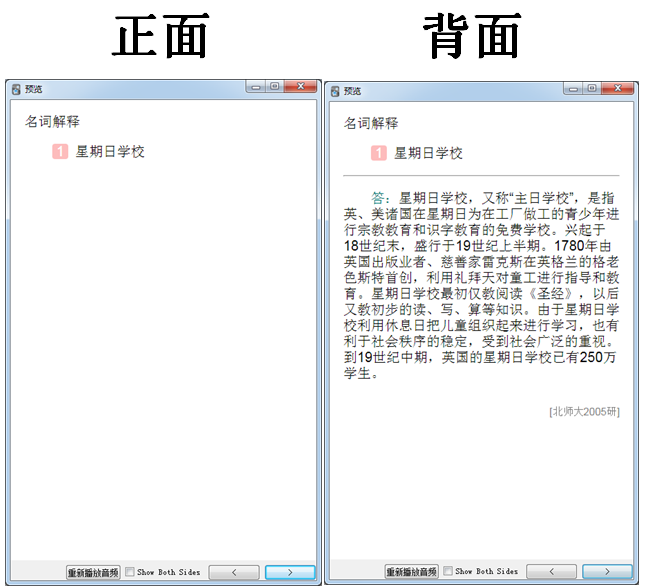The image size is (646, 587).
Task: Go to previous card in right preview window
Action: click(x=552, y=571)
